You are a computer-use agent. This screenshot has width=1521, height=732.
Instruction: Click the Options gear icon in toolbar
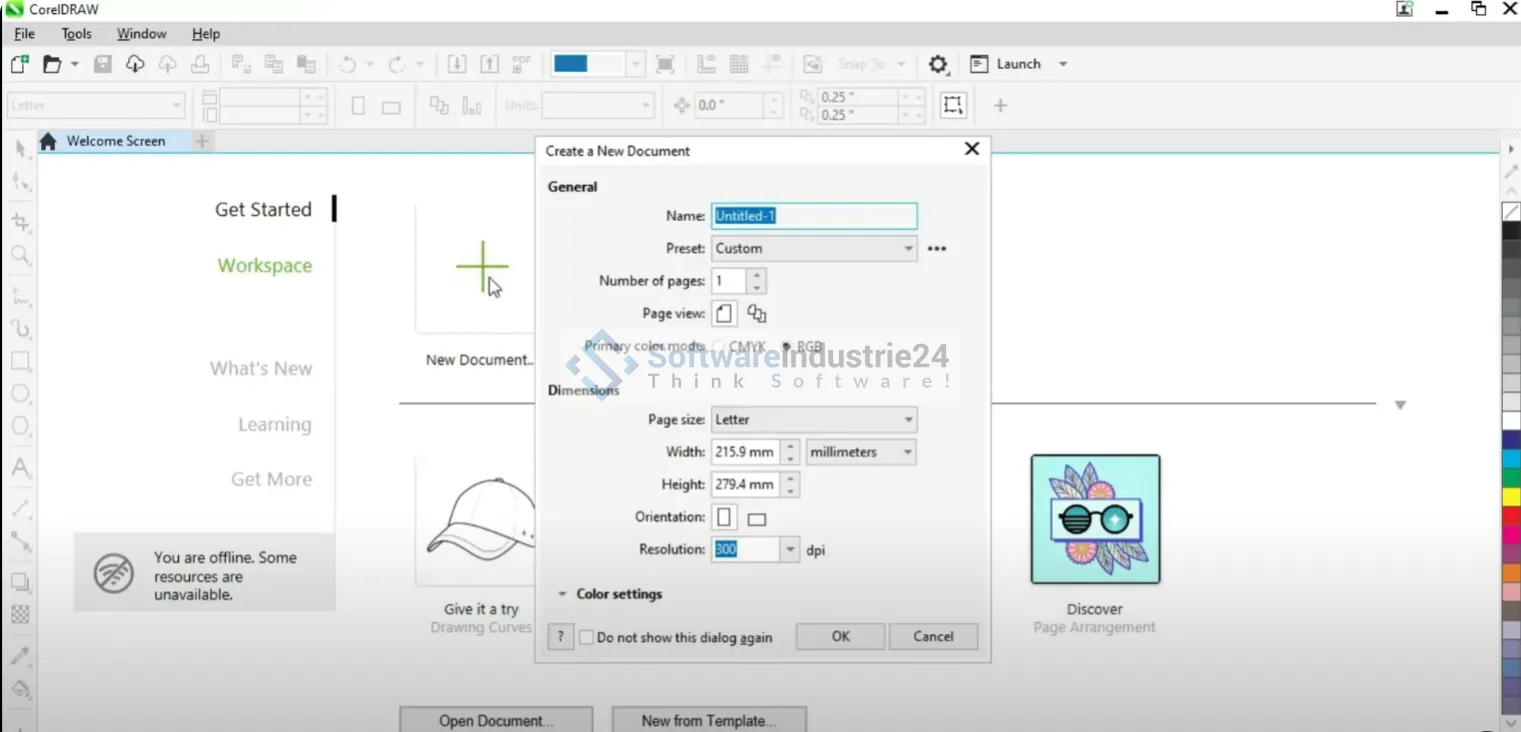tap(937, 65)
